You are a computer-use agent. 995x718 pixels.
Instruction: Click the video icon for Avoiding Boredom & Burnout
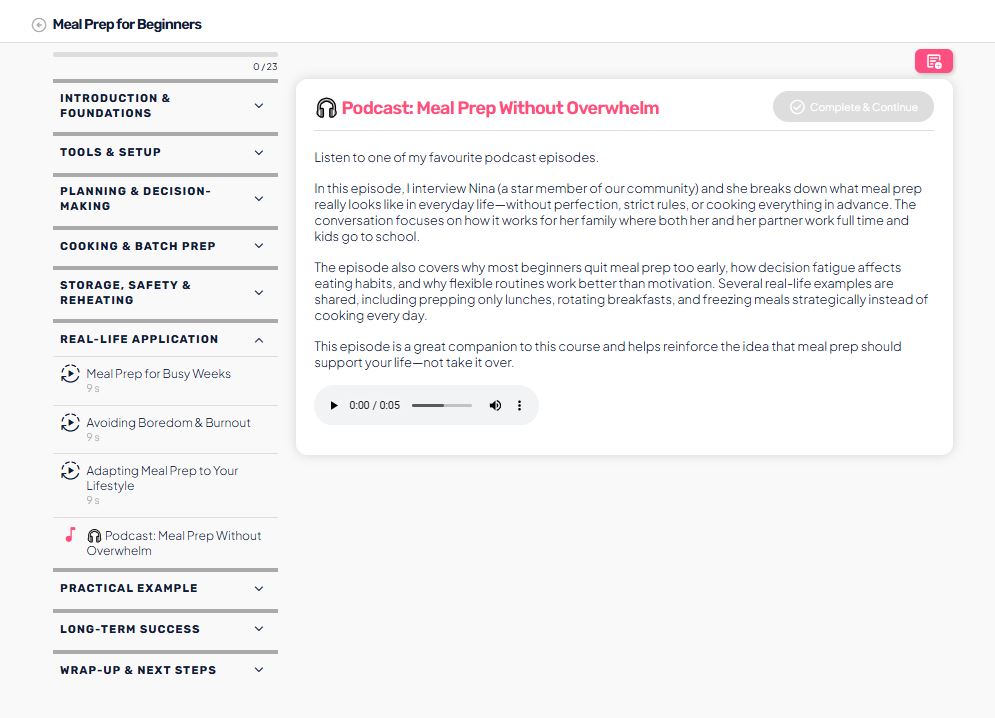(x=70, y=423)
